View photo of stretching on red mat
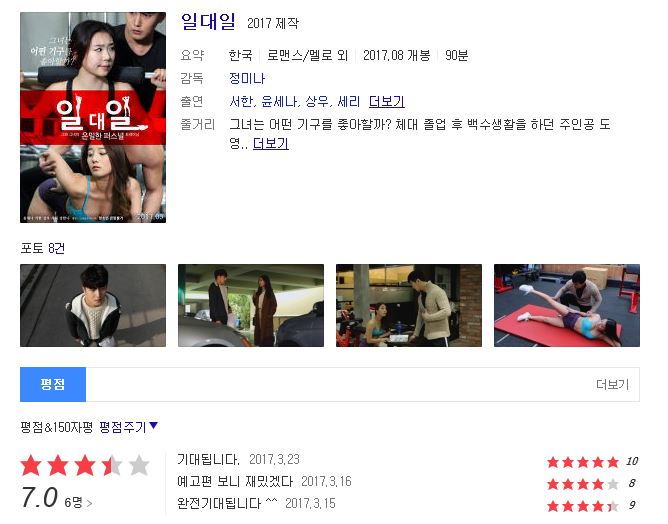 point(567,305)
